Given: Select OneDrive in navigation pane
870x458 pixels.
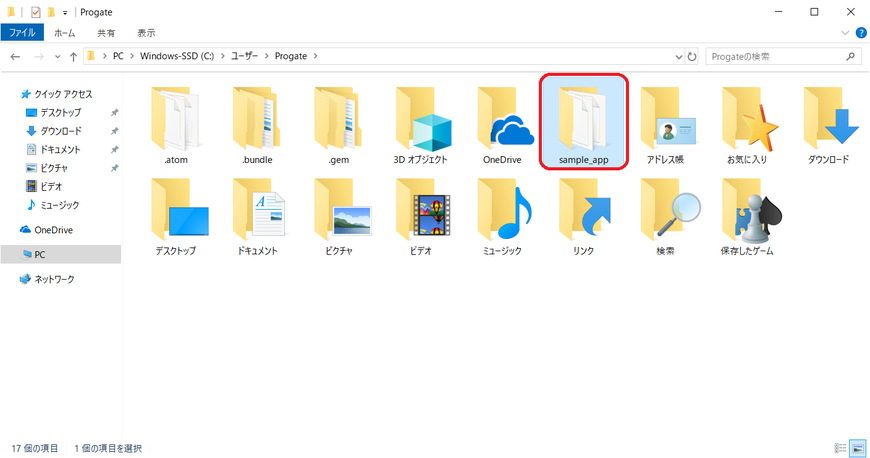Looking at the screenshot, I should click(x=46, y=230).
